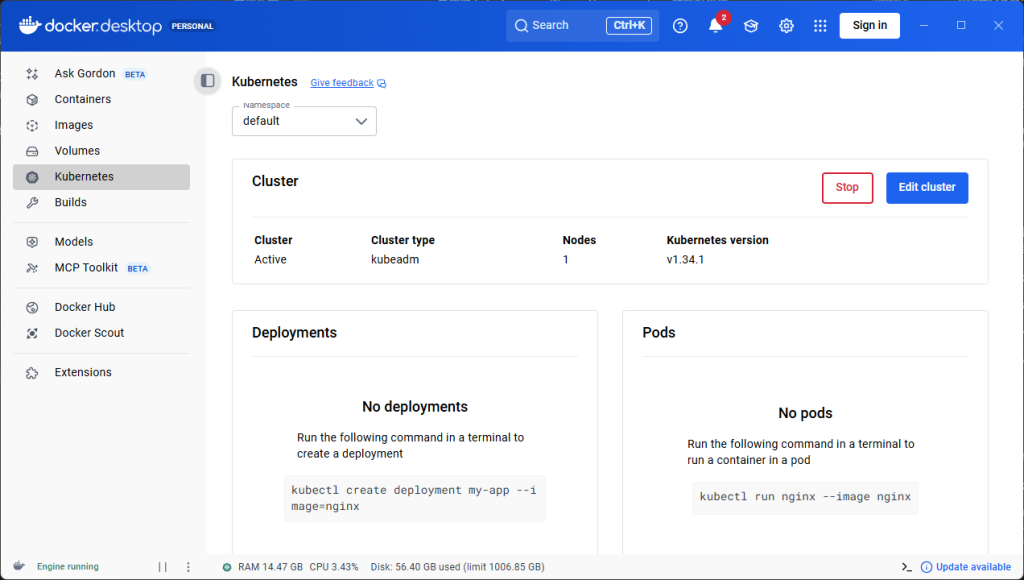Click the update info circle icon
Screen dimensions: 1024x580
(x=926, y=567)
